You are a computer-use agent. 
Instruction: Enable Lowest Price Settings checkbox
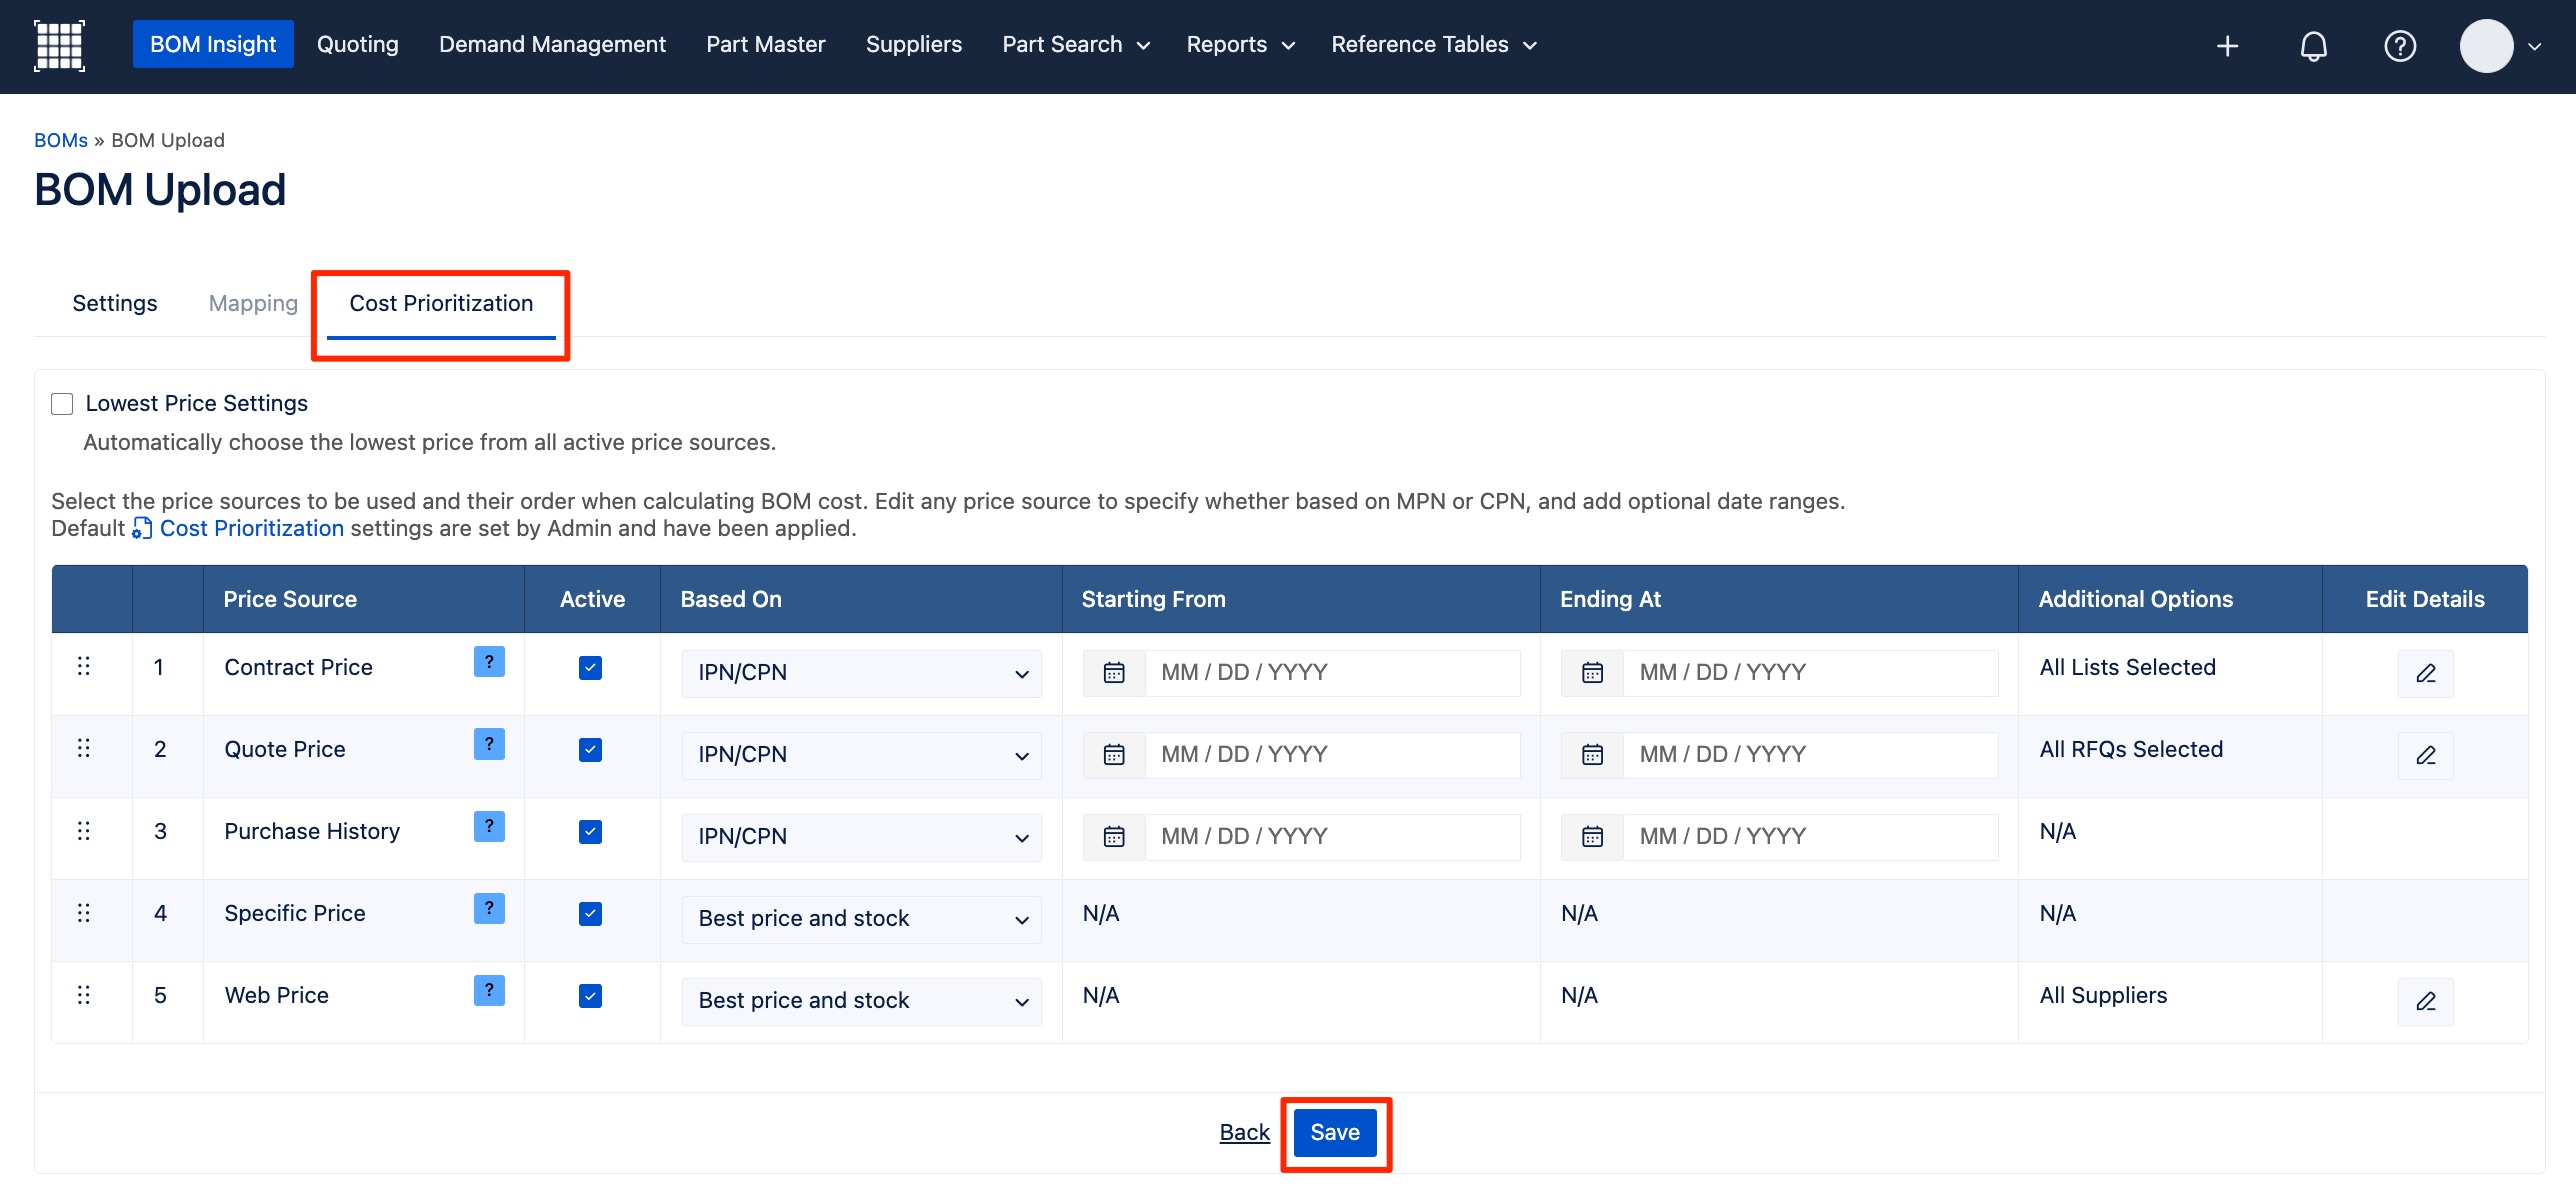[x=62, y=404]
